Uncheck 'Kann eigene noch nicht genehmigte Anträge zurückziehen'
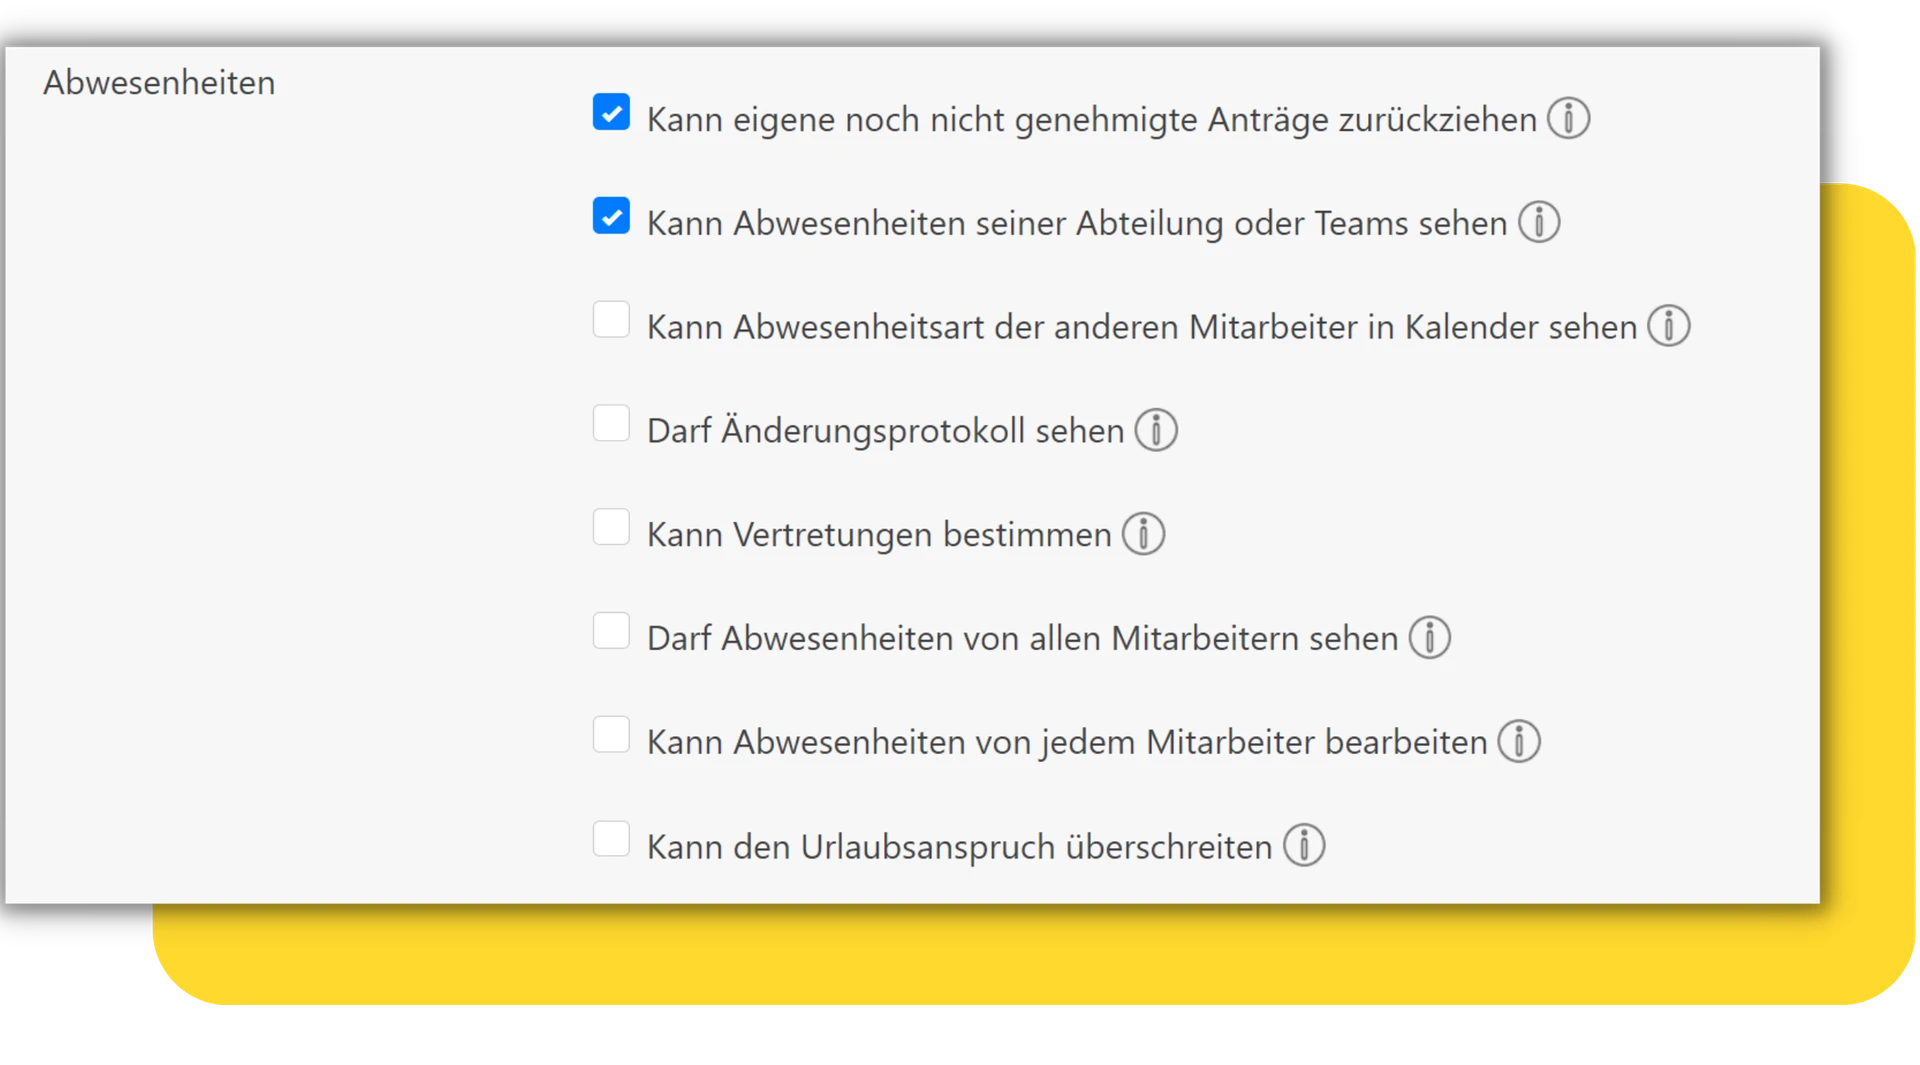The image size is (1920, 1065). click(611, 112)
